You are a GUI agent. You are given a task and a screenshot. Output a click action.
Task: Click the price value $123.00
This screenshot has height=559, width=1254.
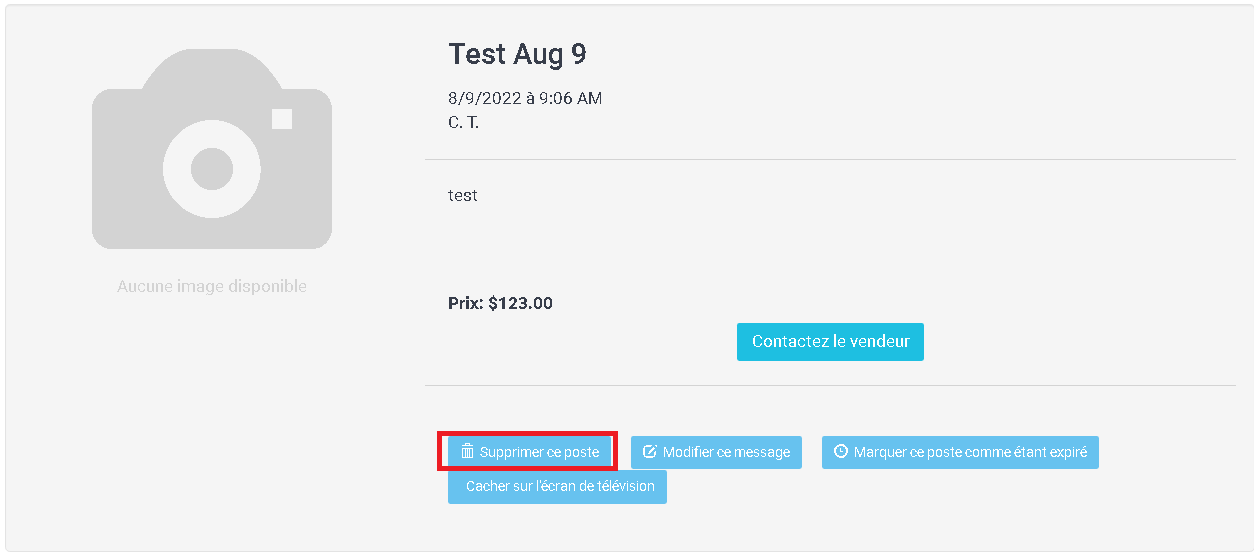coord(520,303)
